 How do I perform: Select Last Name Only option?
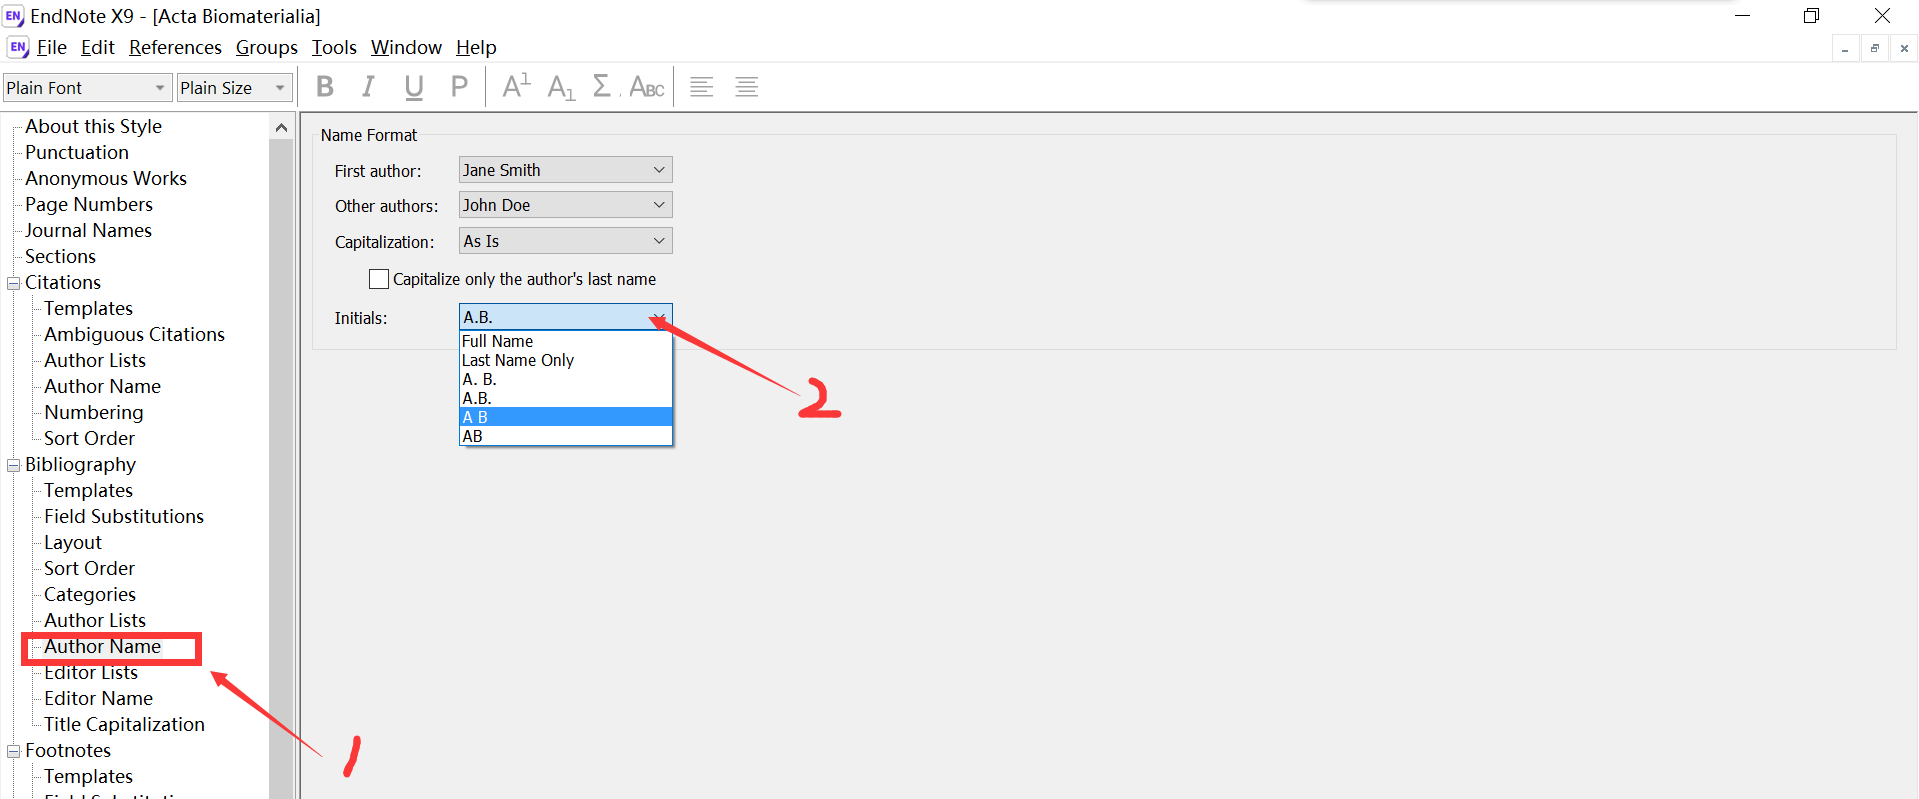(x=565, y=360)
